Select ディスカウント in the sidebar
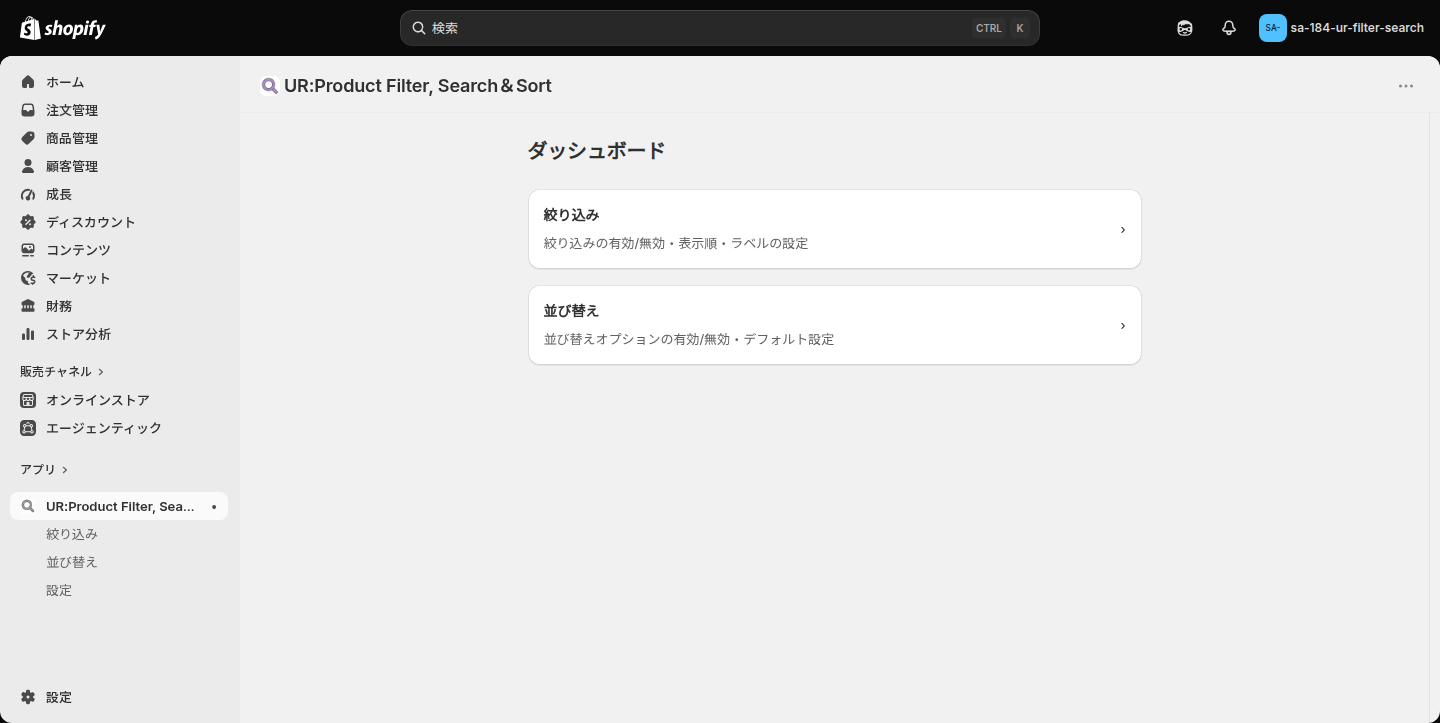The height and width of the screenshot is (723, 1440). [x=120, y=222]
